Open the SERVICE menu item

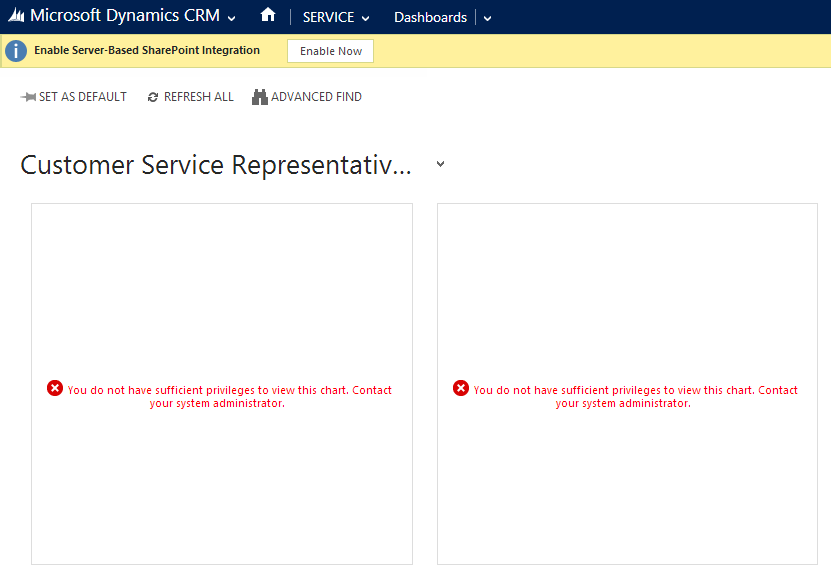tap(328, 17)
